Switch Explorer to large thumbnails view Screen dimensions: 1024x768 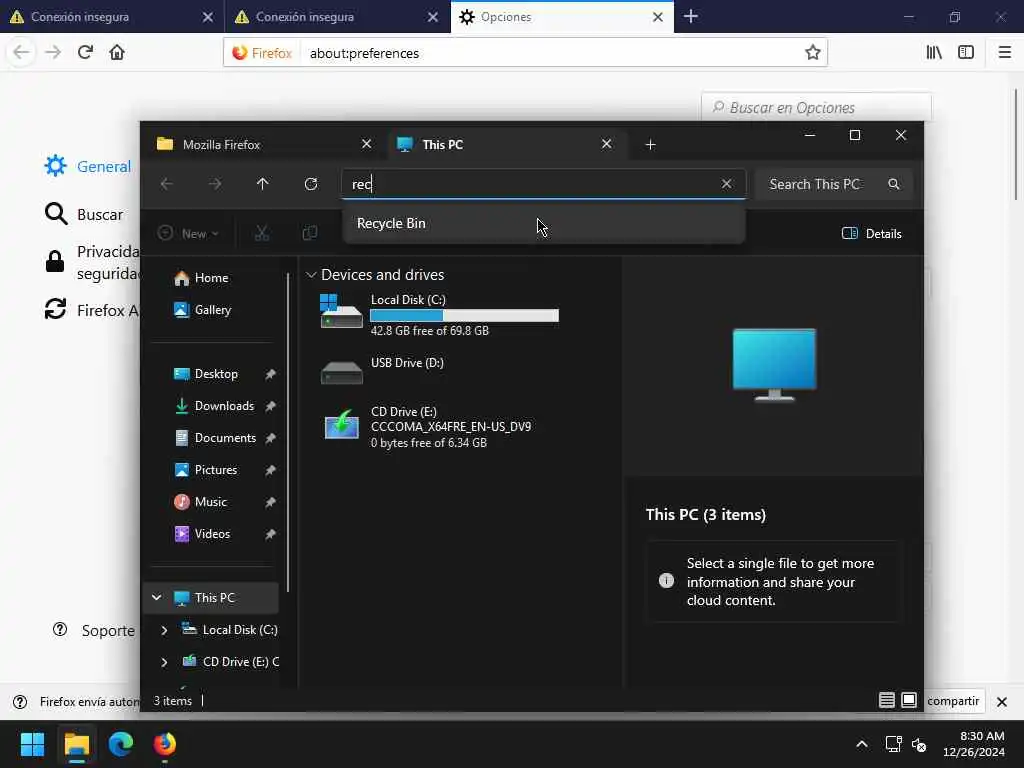[x=909, y=700]
